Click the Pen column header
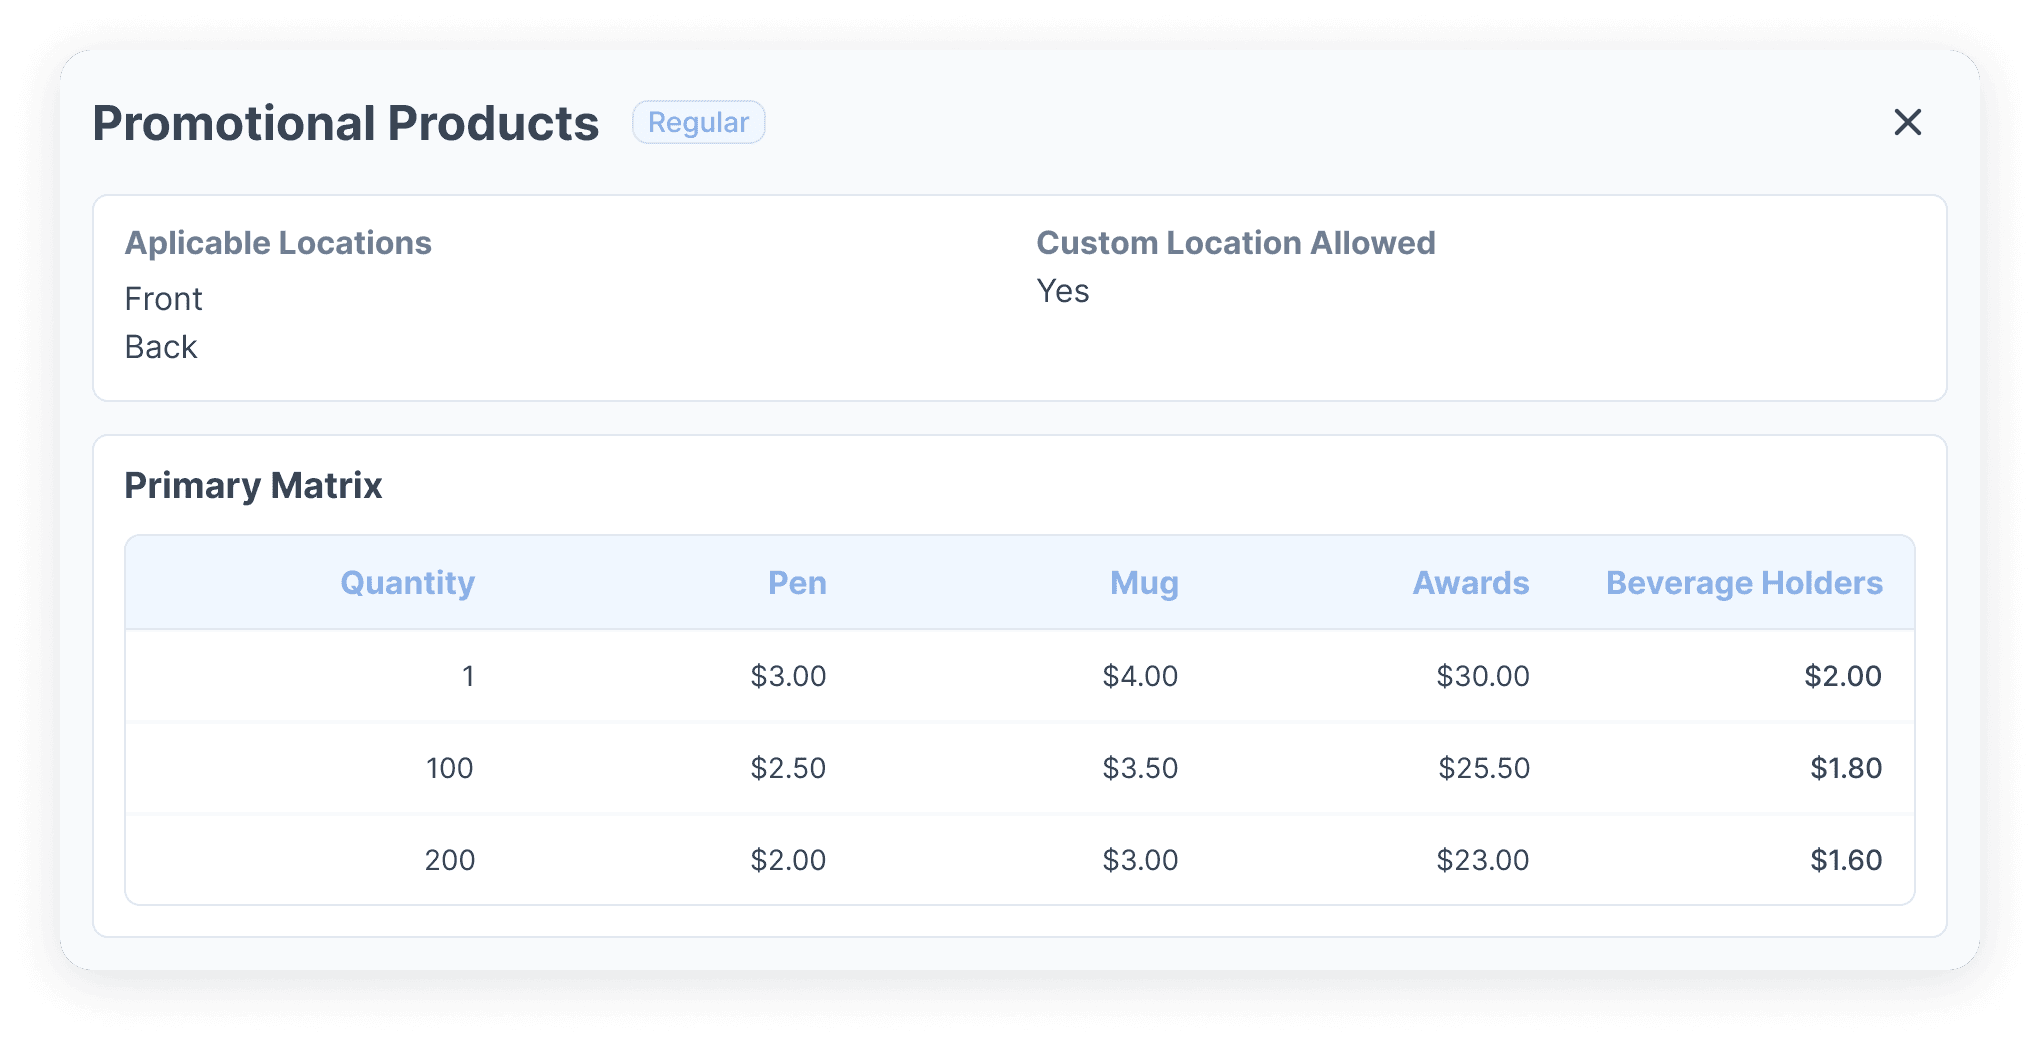Screen dimensions: 2040x1040 click(x=797, y=583)
